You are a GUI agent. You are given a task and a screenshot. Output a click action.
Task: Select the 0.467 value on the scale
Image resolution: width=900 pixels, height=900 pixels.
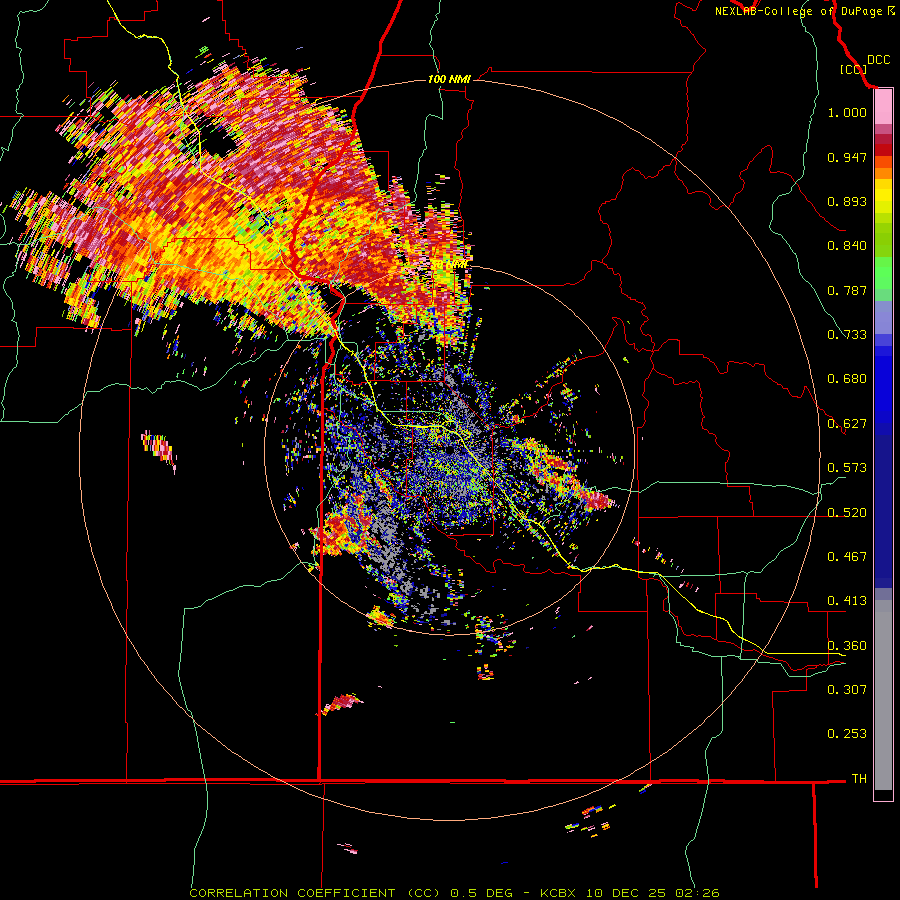coord(847,557)
